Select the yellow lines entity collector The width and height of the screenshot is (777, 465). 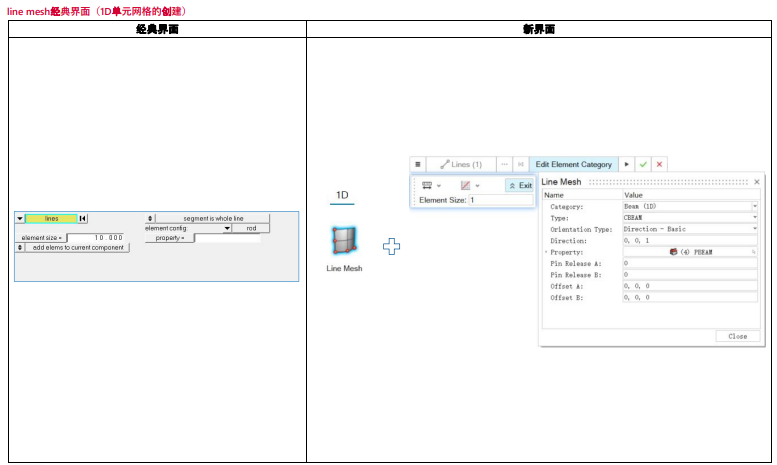pyautogui.click(x=51, y=218)
